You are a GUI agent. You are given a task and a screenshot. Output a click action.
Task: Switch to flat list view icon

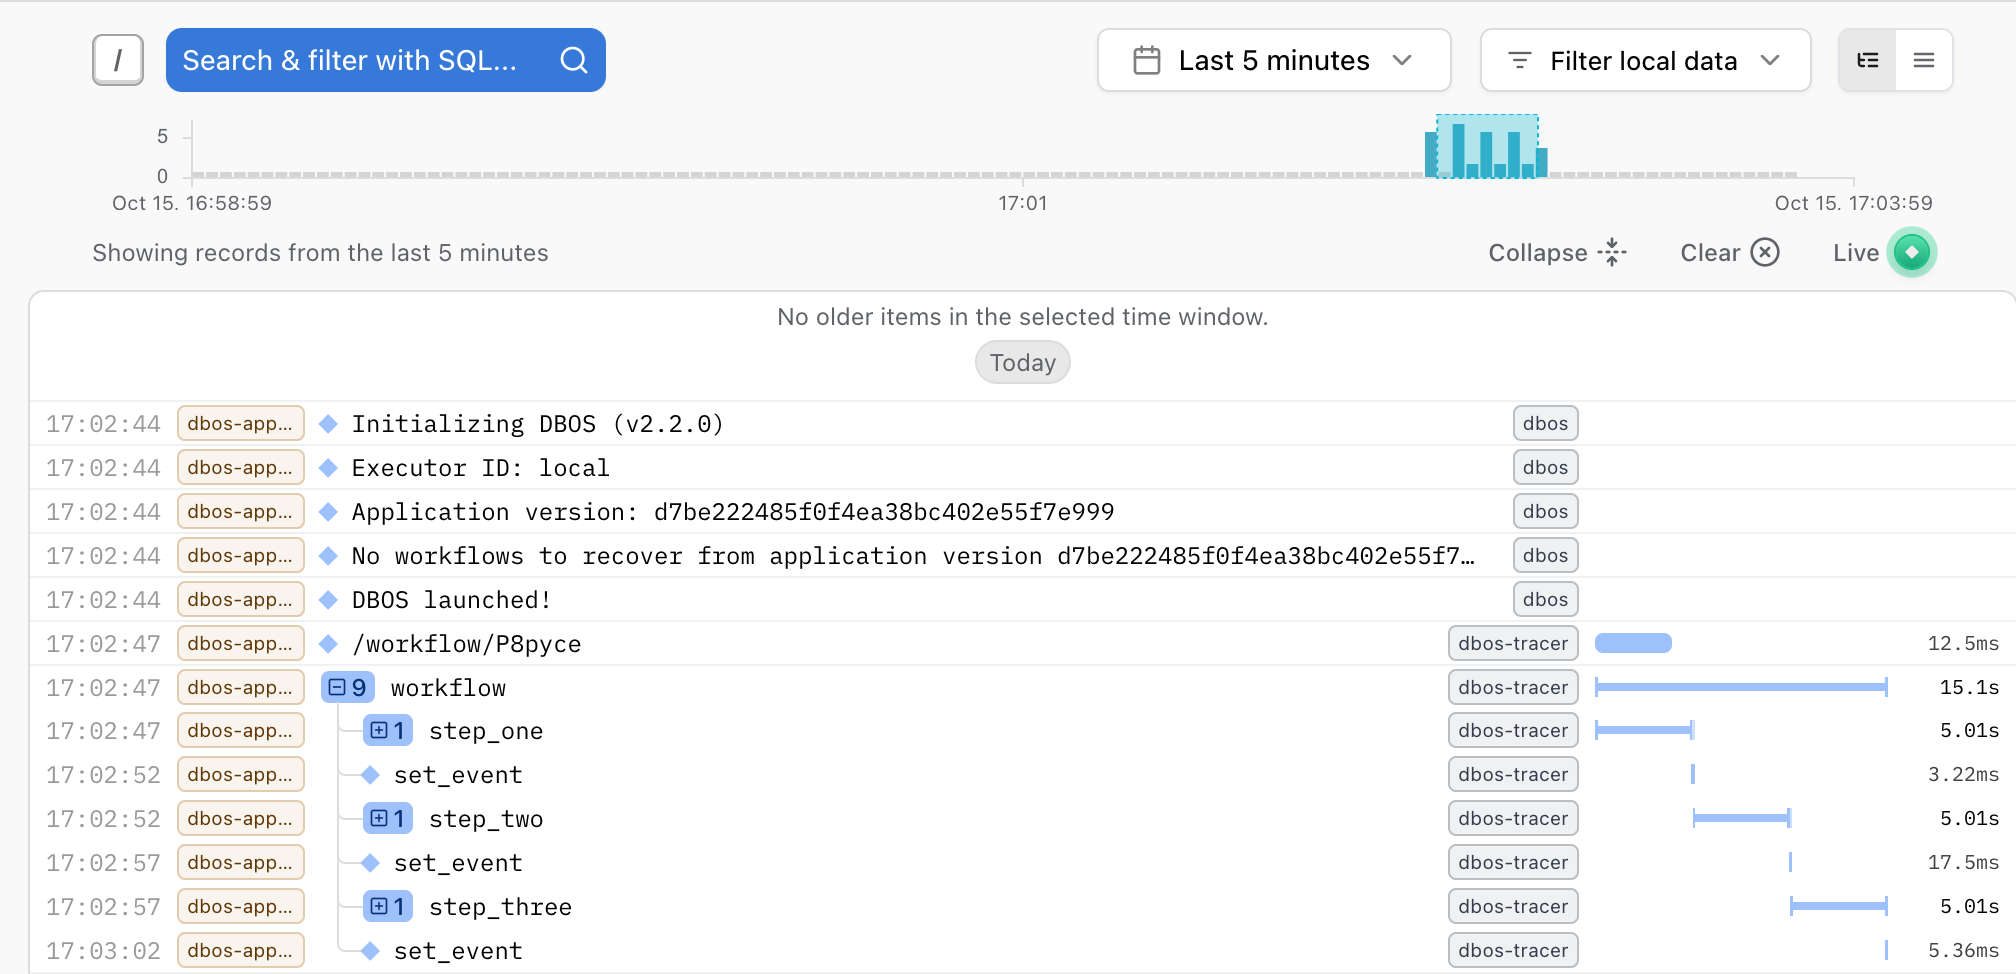tap(1923, 60)
